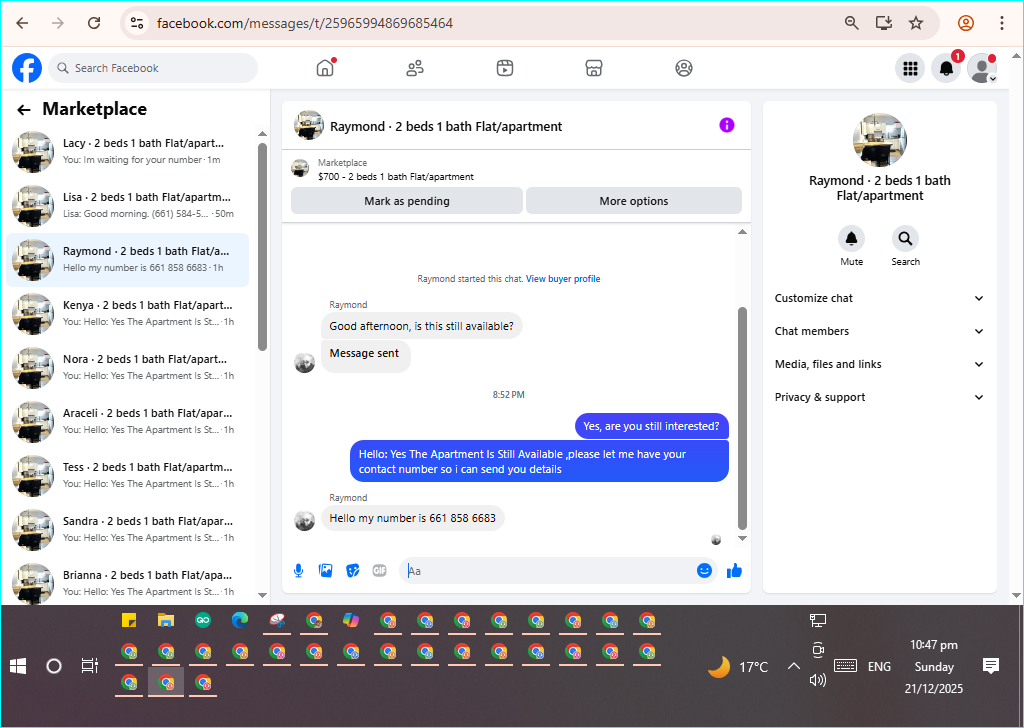This screenshot has width=1024, height=728.
Task: Click More options button
Action: point(633,201)
